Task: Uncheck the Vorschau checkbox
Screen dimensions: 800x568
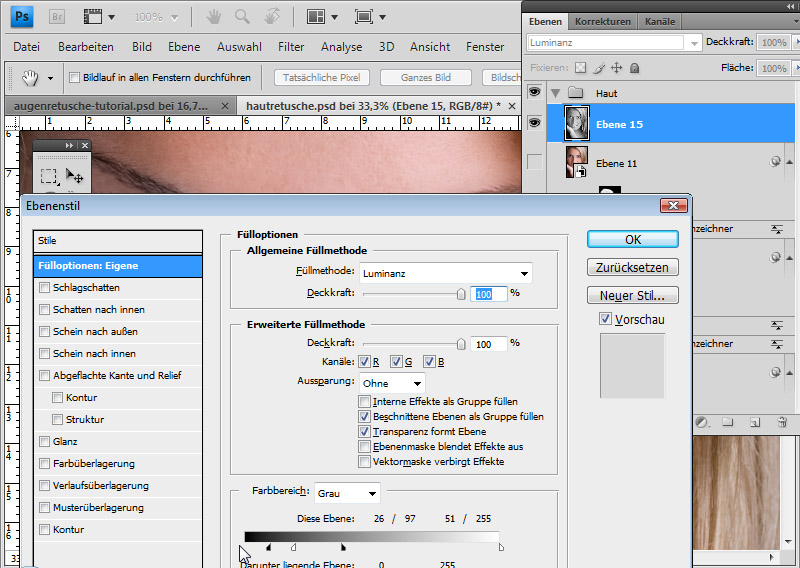Action: point(605,319)
